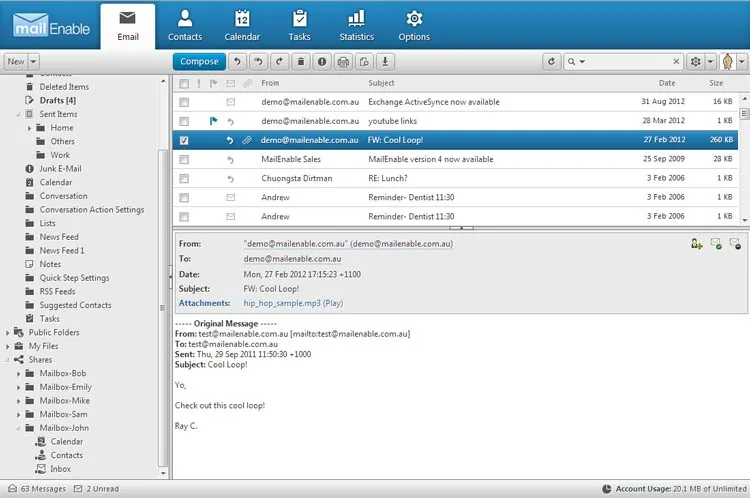Mark as junk using exclamation toolbar icon
This screenshot has height=498, width=750.
click(x=322, y=62)
